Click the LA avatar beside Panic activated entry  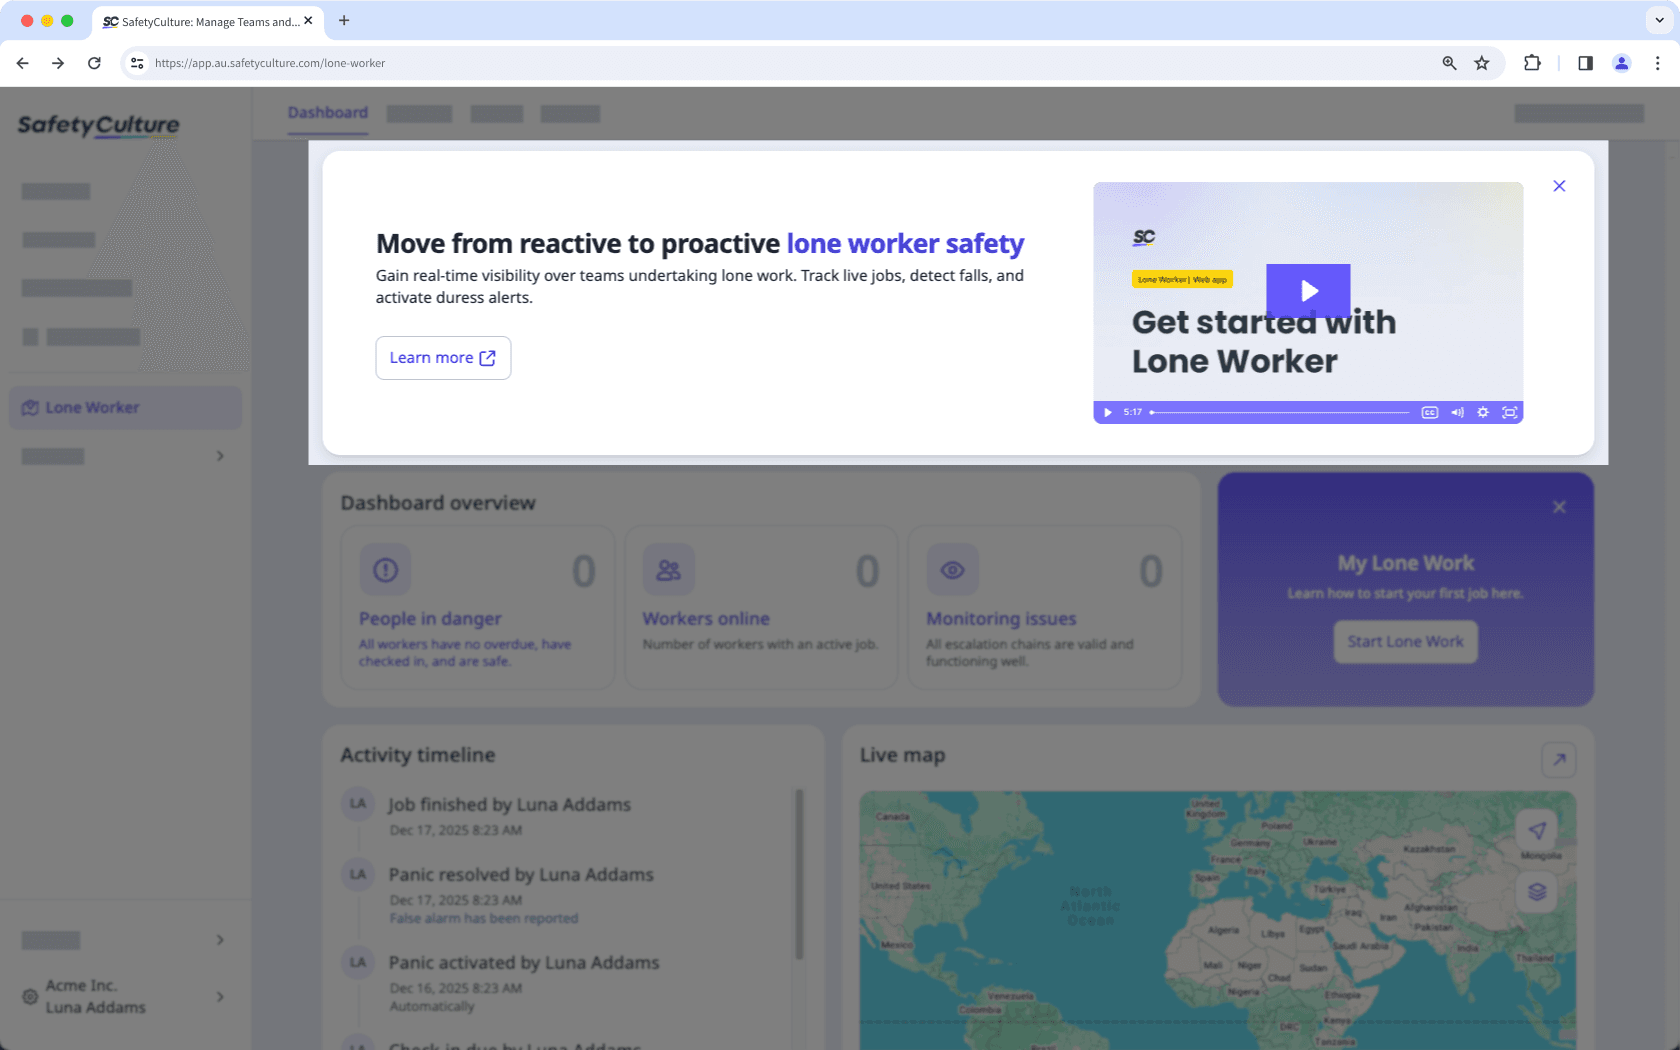358,963
